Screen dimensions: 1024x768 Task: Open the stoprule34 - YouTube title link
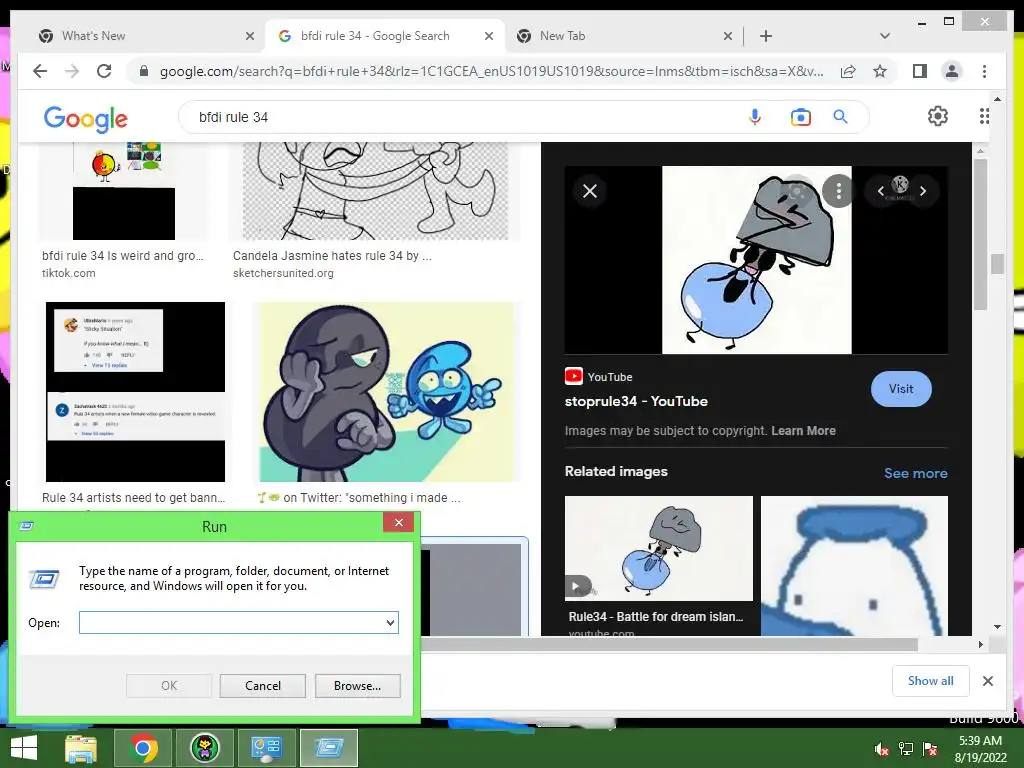tap(636, 401)
